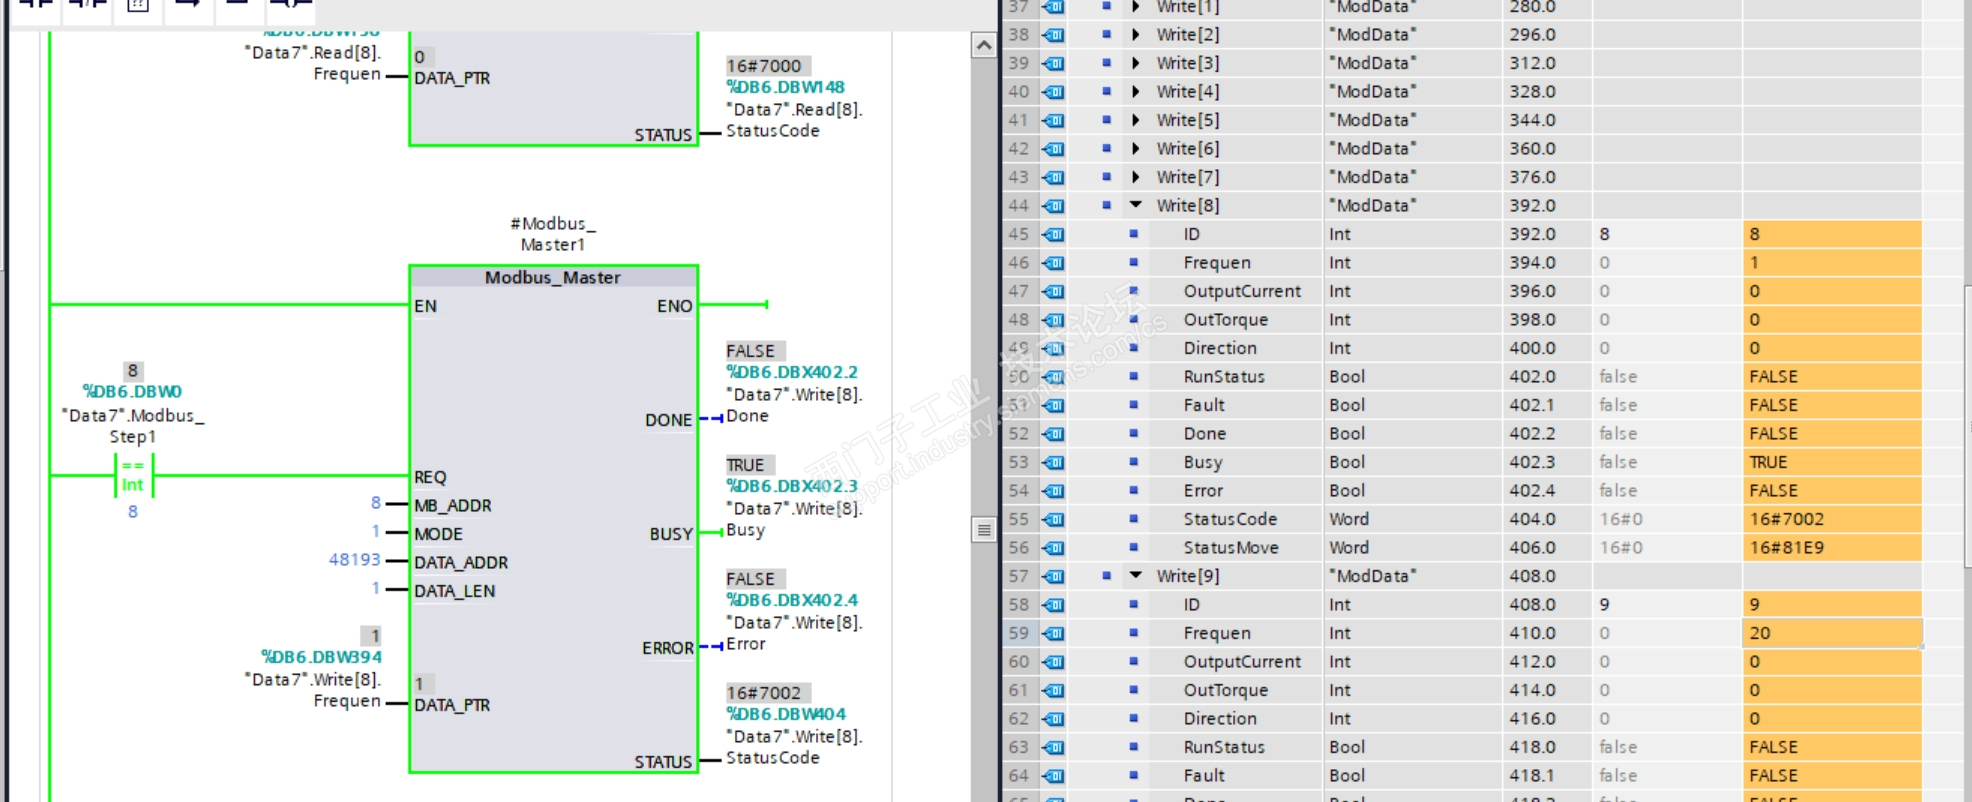Select the monitor value 20 in row 59
The width and height of the screenshot is (1972, 802).
click(1832, 633)
